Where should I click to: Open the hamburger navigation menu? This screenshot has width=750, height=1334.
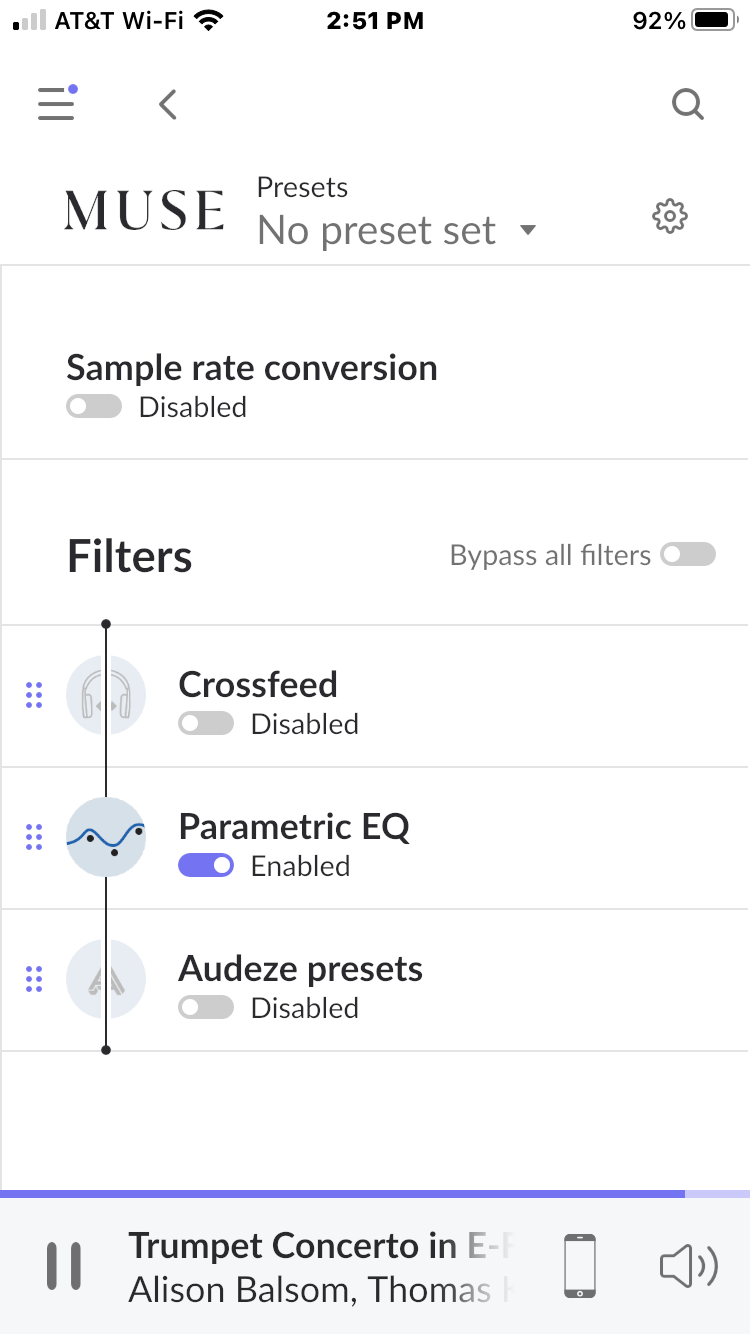pyautogui.click(x=57, y=104)
